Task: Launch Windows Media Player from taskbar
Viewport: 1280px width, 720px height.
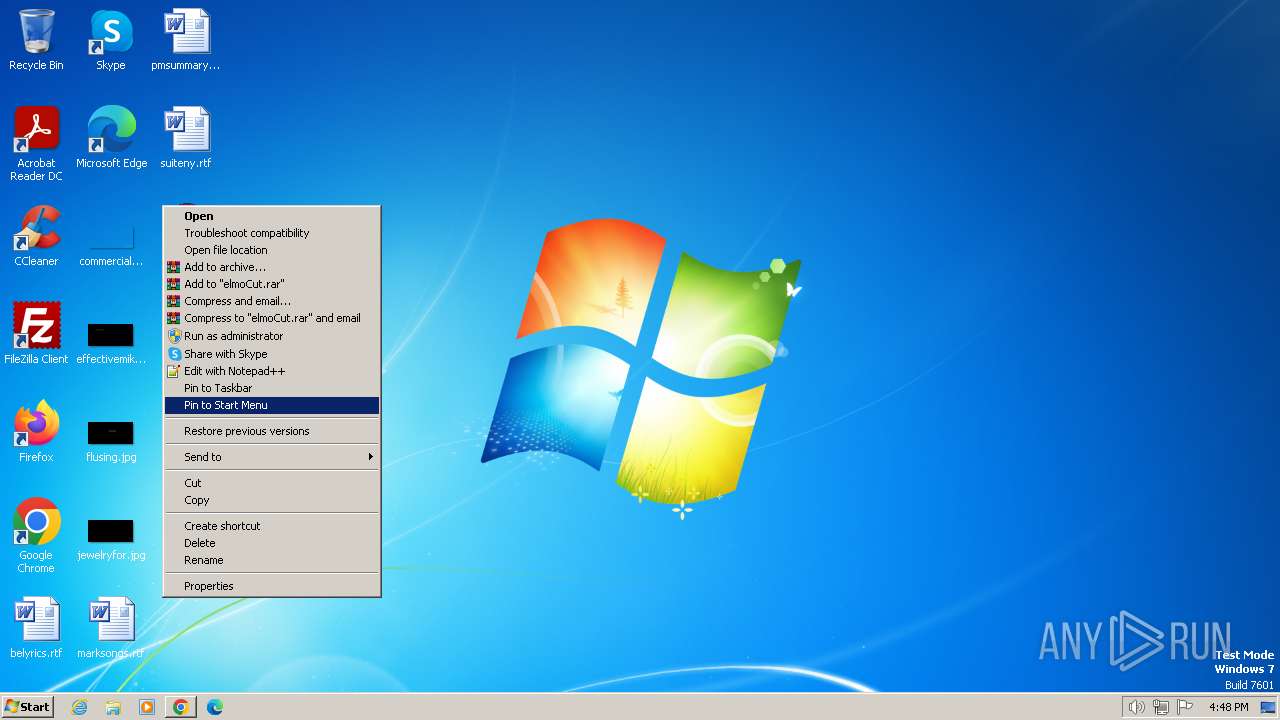Action: click(147, 707)
